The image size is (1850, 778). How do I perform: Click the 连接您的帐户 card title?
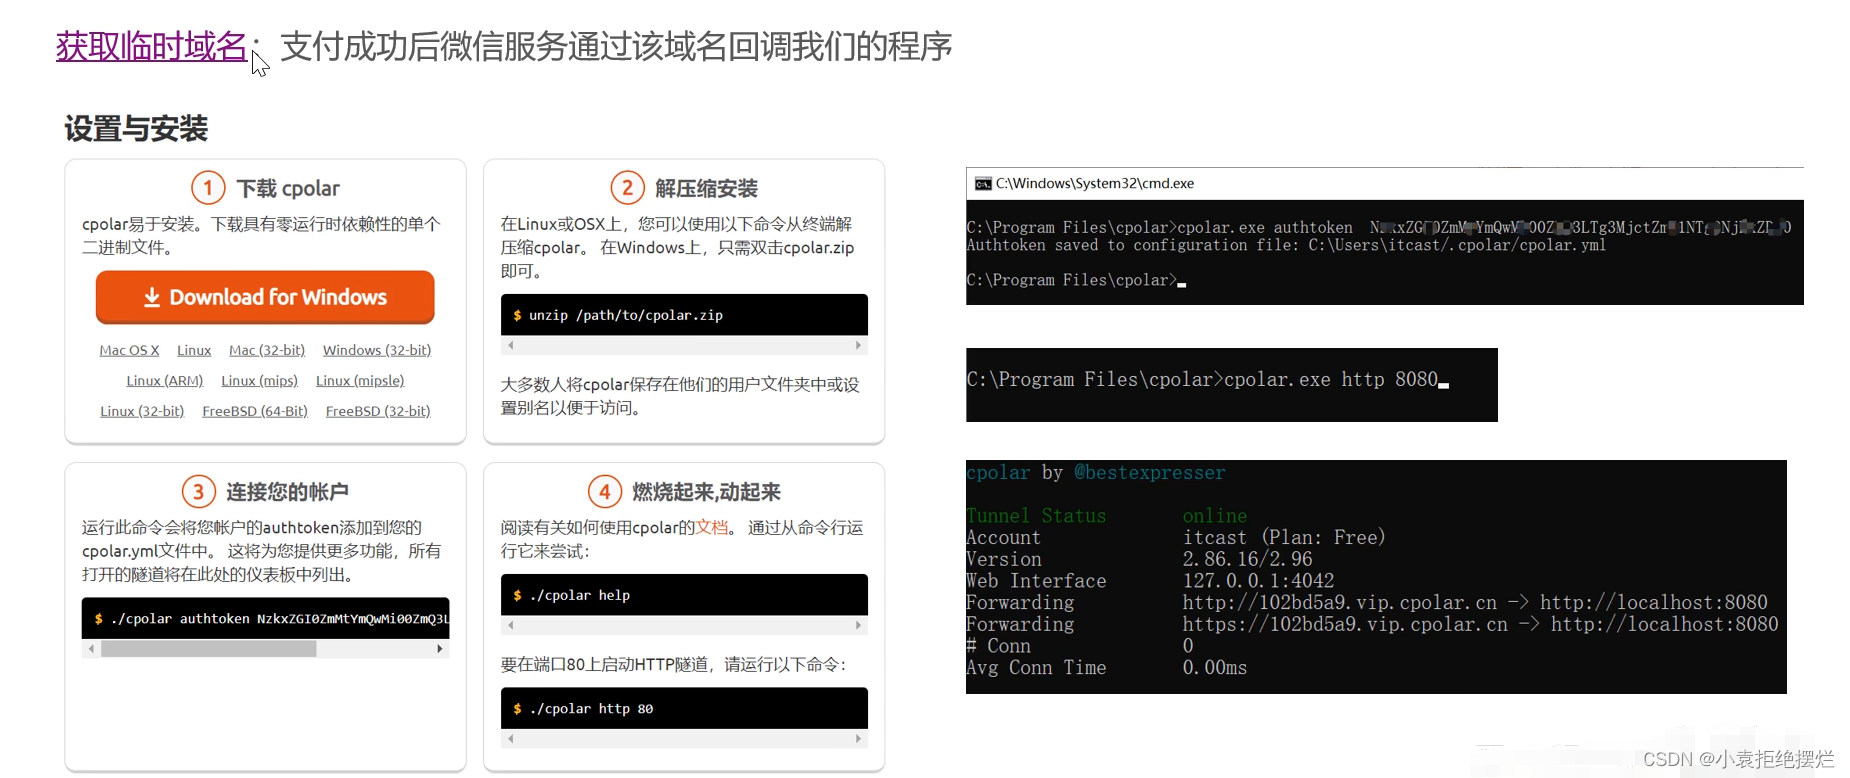tap(287, 492)
